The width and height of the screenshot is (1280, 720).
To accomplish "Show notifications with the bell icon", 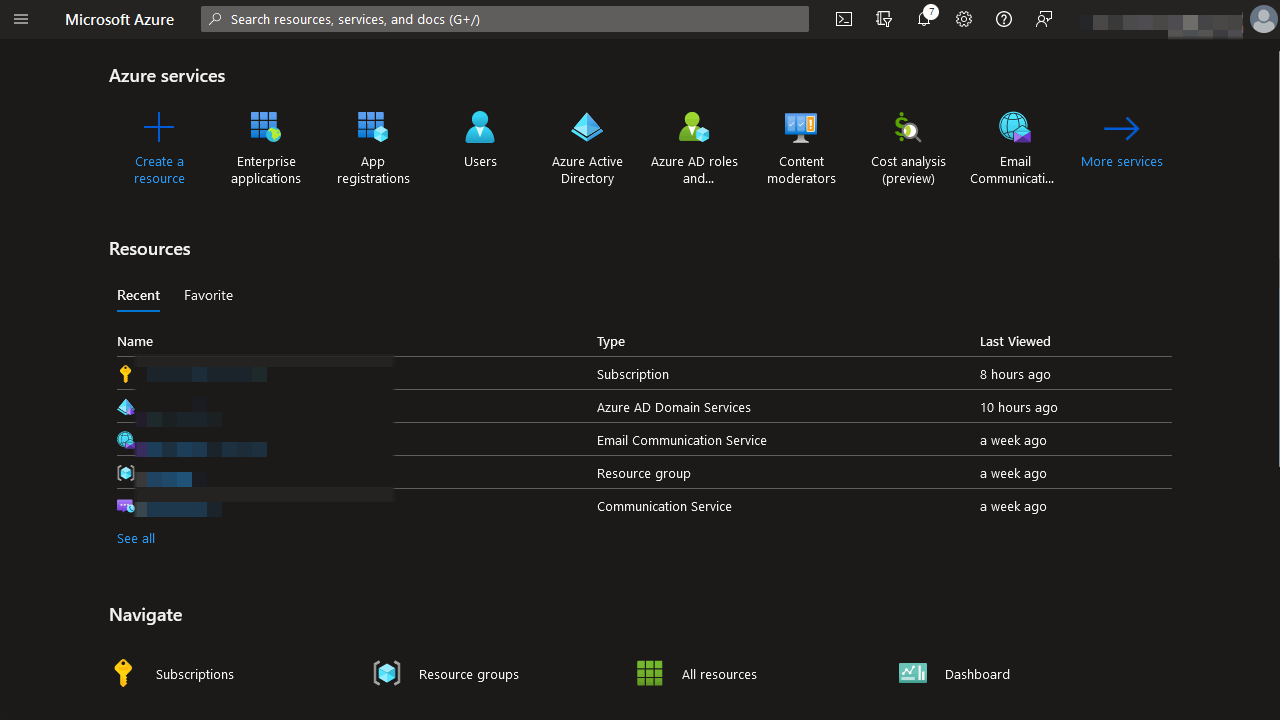I will point(924,19).
